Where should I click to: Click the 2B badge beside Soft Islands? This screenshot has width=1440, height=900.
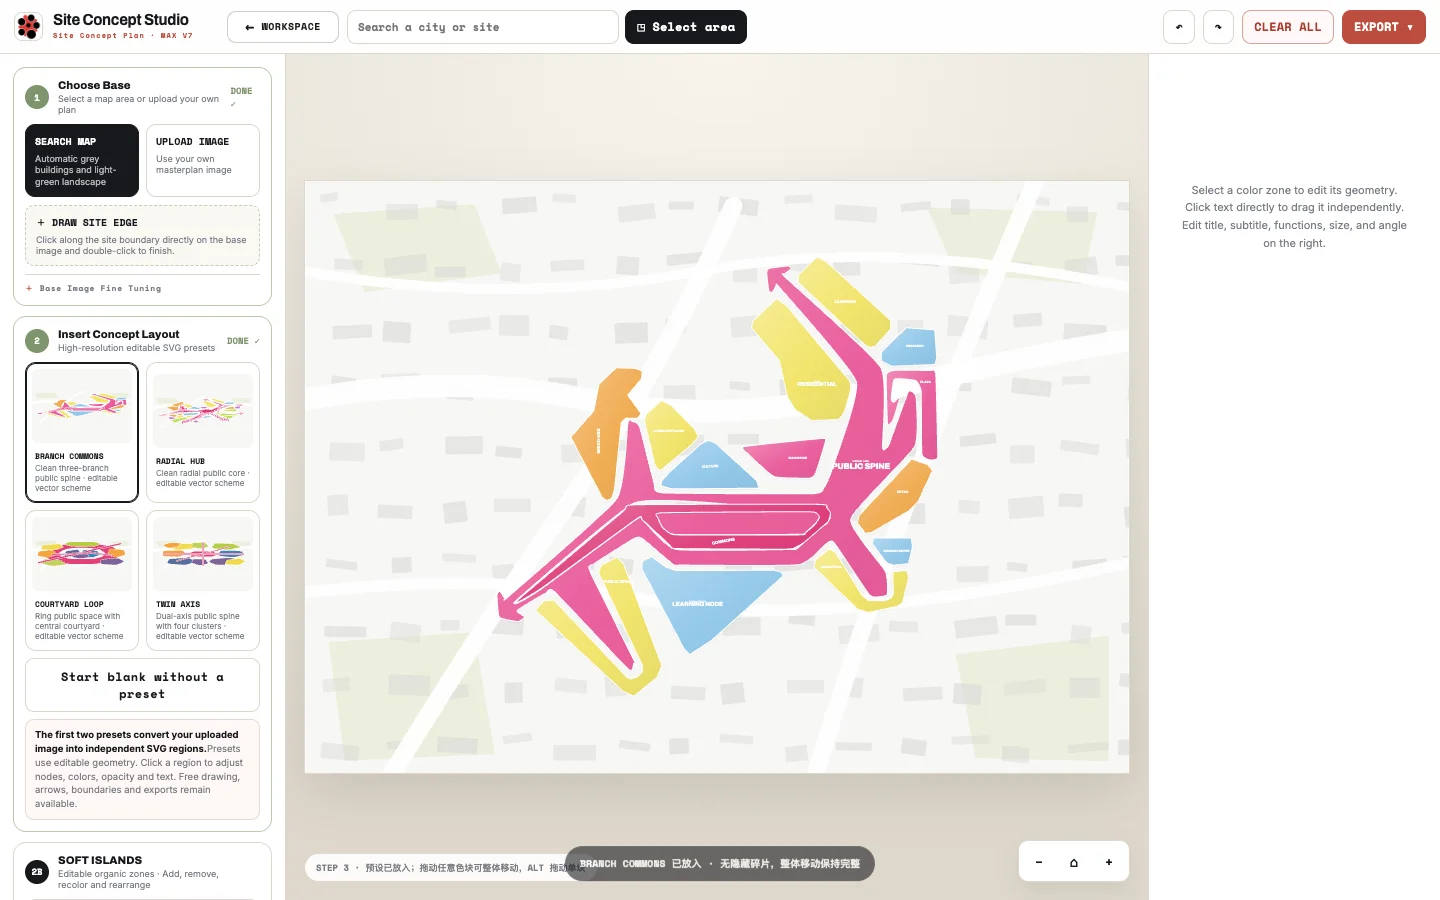(37, 872)
